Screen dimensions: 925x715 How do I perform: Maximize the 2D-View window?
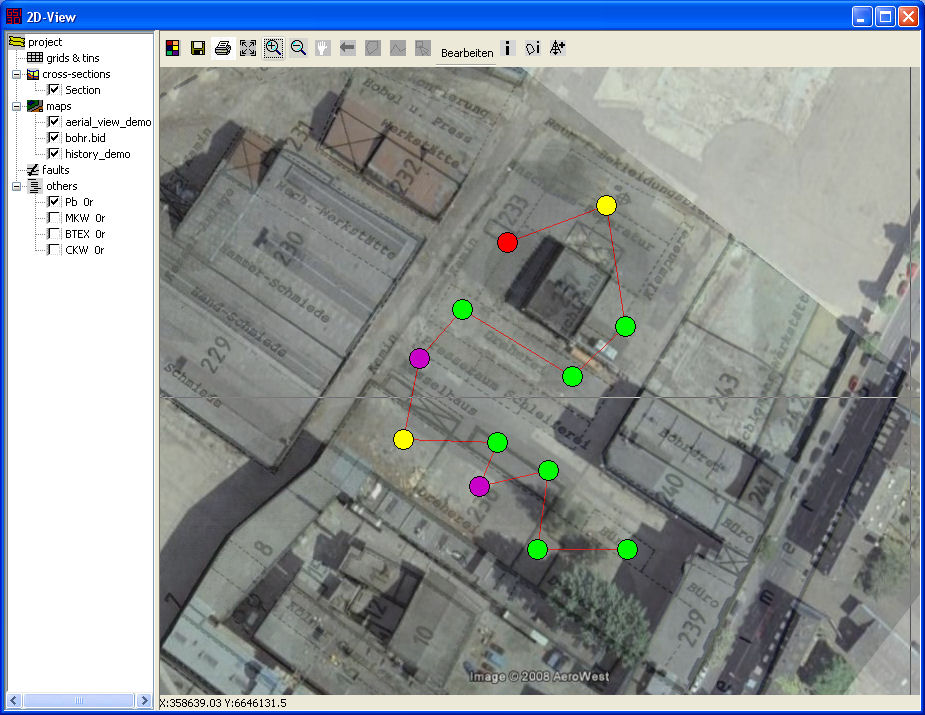point(885,17)
